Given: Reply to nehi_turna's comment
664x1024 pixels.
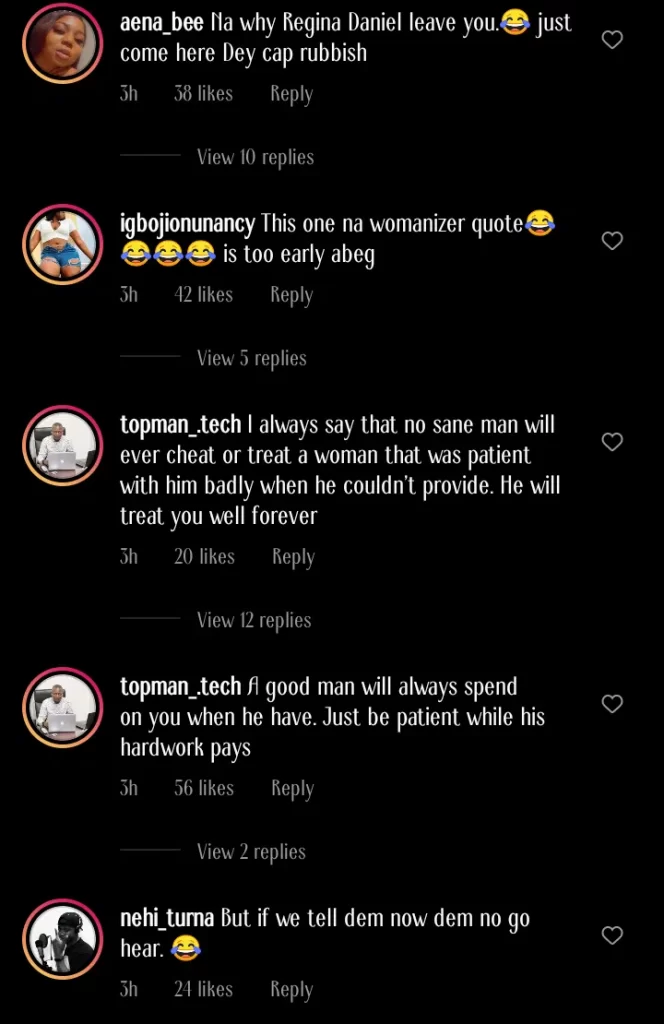Looking at the screenshot, I should [x=291, y=990].
